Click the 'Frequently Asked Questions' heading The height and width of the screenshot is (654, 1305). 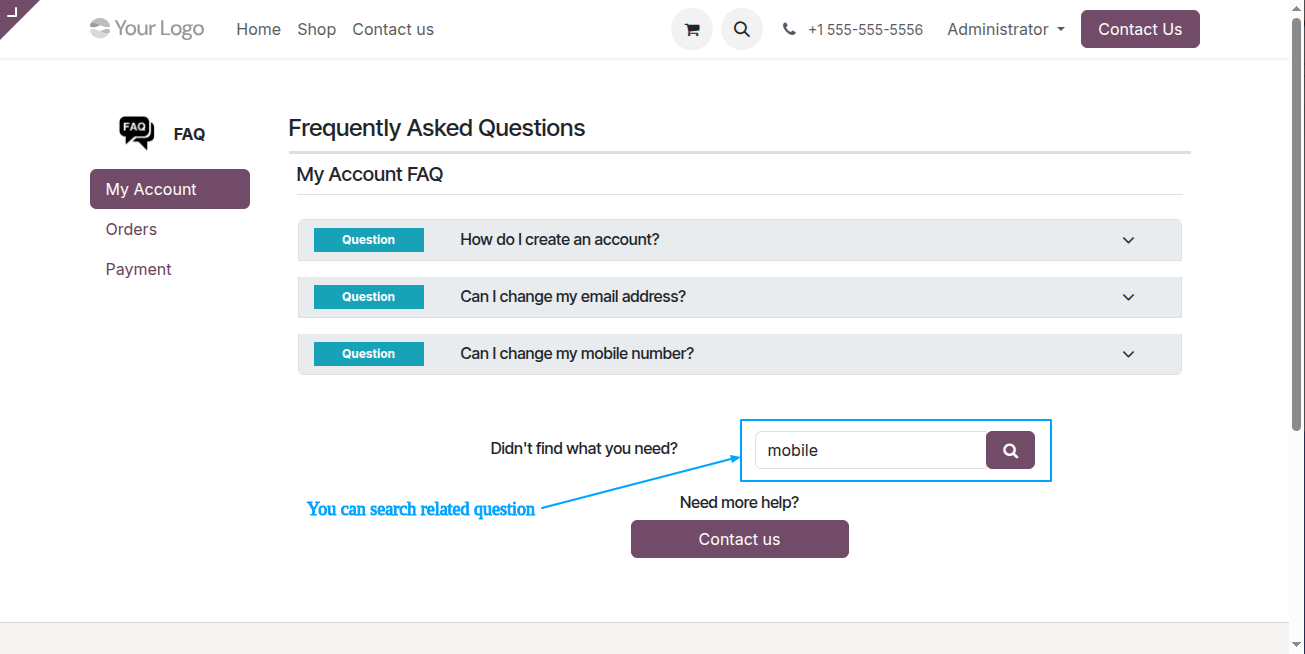coord(436,128)
